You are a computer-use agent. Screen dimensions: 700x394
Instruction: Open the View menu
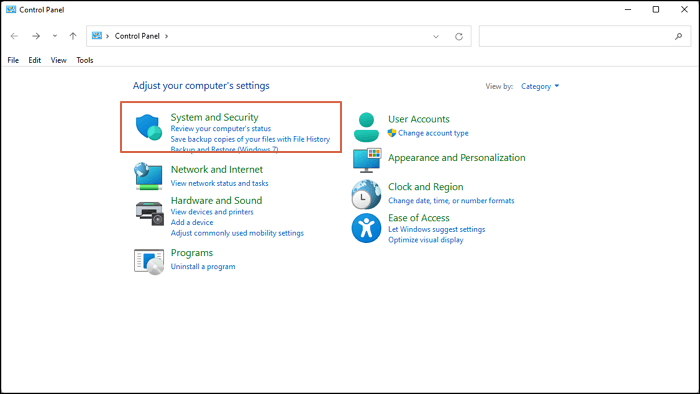pos(58,60)
